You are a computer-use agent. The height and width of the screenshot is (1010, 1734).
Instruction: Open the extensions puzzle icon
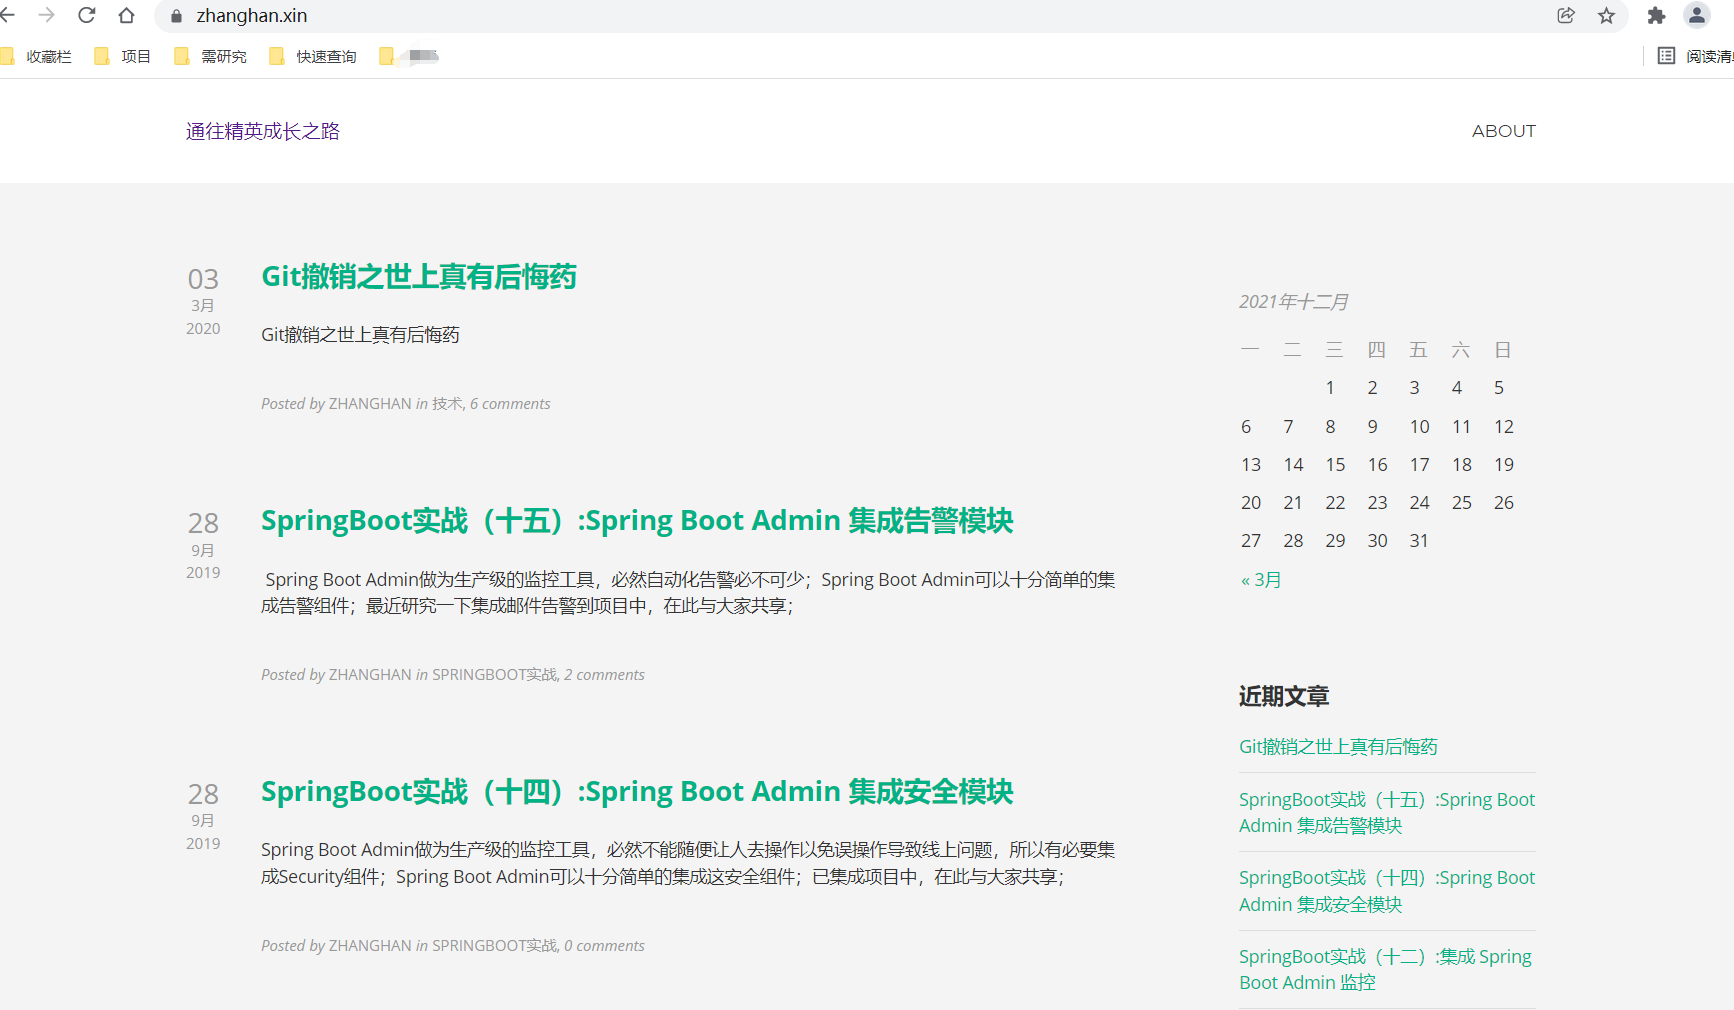point(1656,15)
